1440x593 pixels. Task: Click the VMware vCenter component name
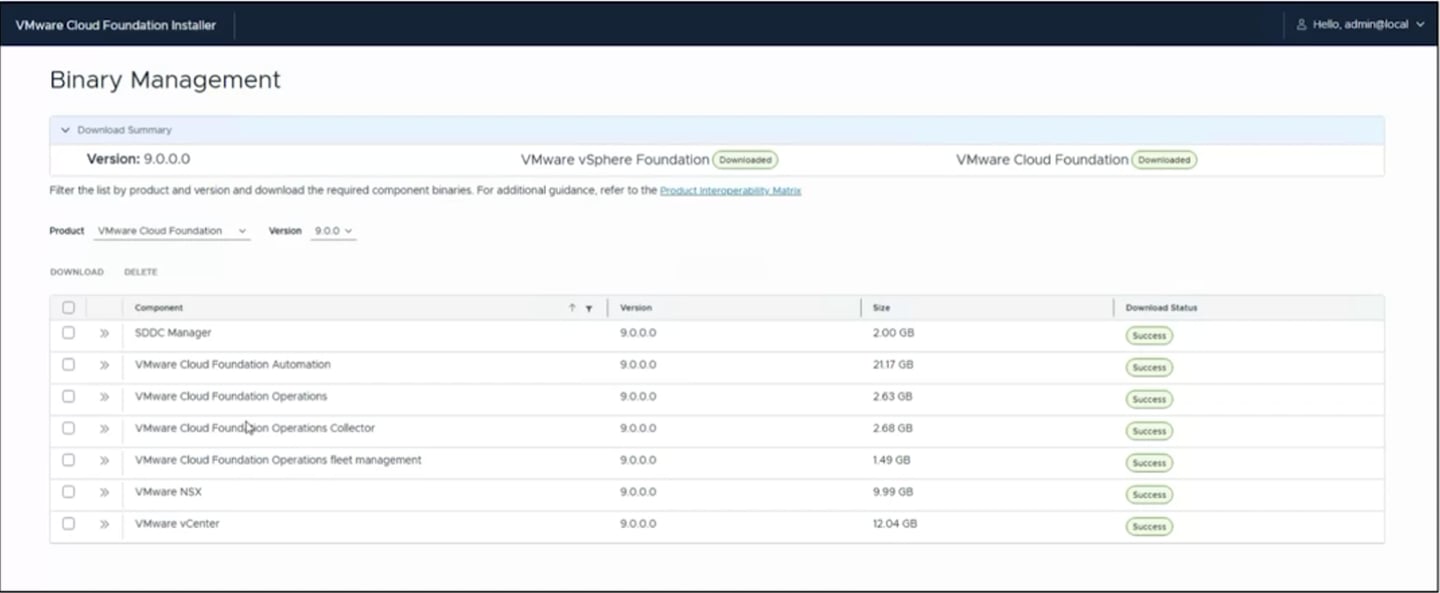(177, 524)
